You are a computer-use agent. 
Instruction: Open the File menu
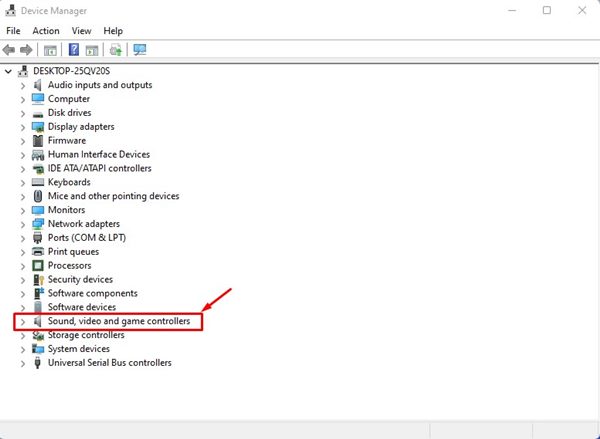13,31
